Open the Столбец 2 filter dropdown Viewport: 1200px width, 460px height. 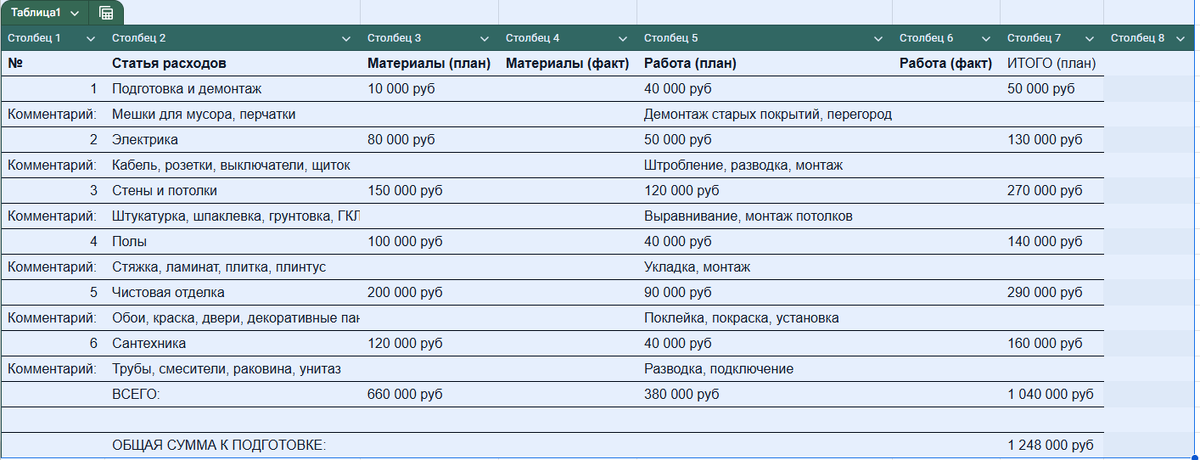tap(346, 39)
